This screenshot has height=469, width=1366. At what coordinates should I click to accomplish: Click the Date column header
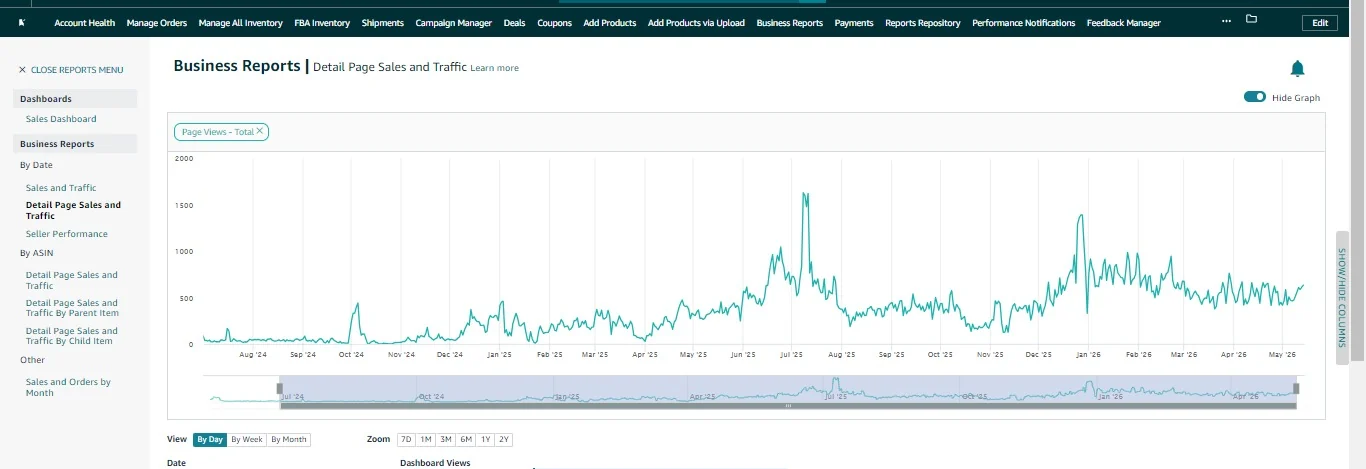tap(176, 463)
